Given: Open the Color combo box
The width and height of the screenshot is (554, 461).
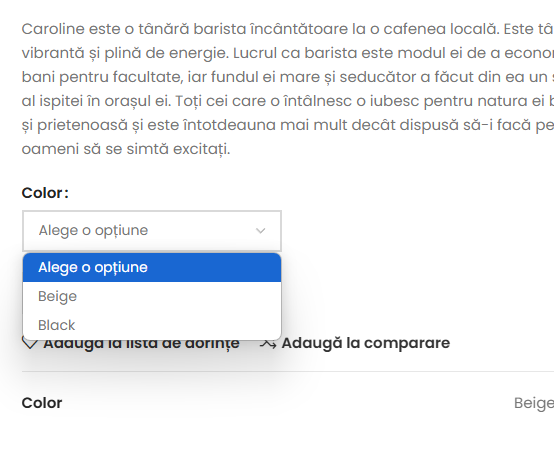Looking at the screenshot, I should tap(152, 231).
